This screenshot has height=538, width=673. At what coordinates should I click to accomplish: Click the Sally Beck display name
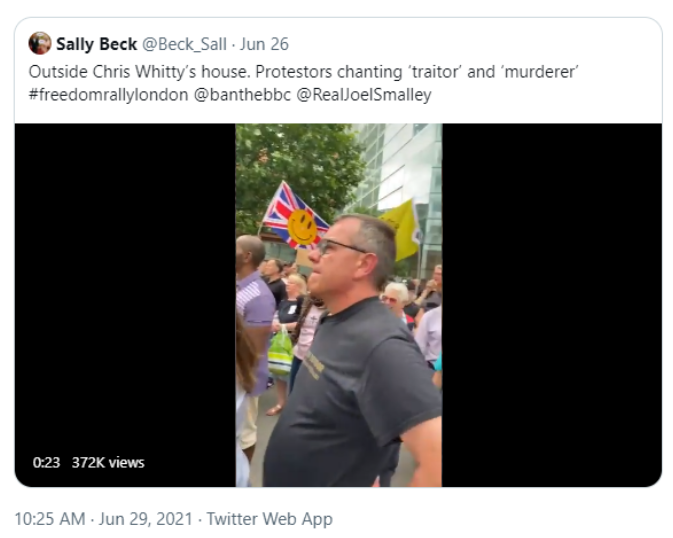click(97, 44)
